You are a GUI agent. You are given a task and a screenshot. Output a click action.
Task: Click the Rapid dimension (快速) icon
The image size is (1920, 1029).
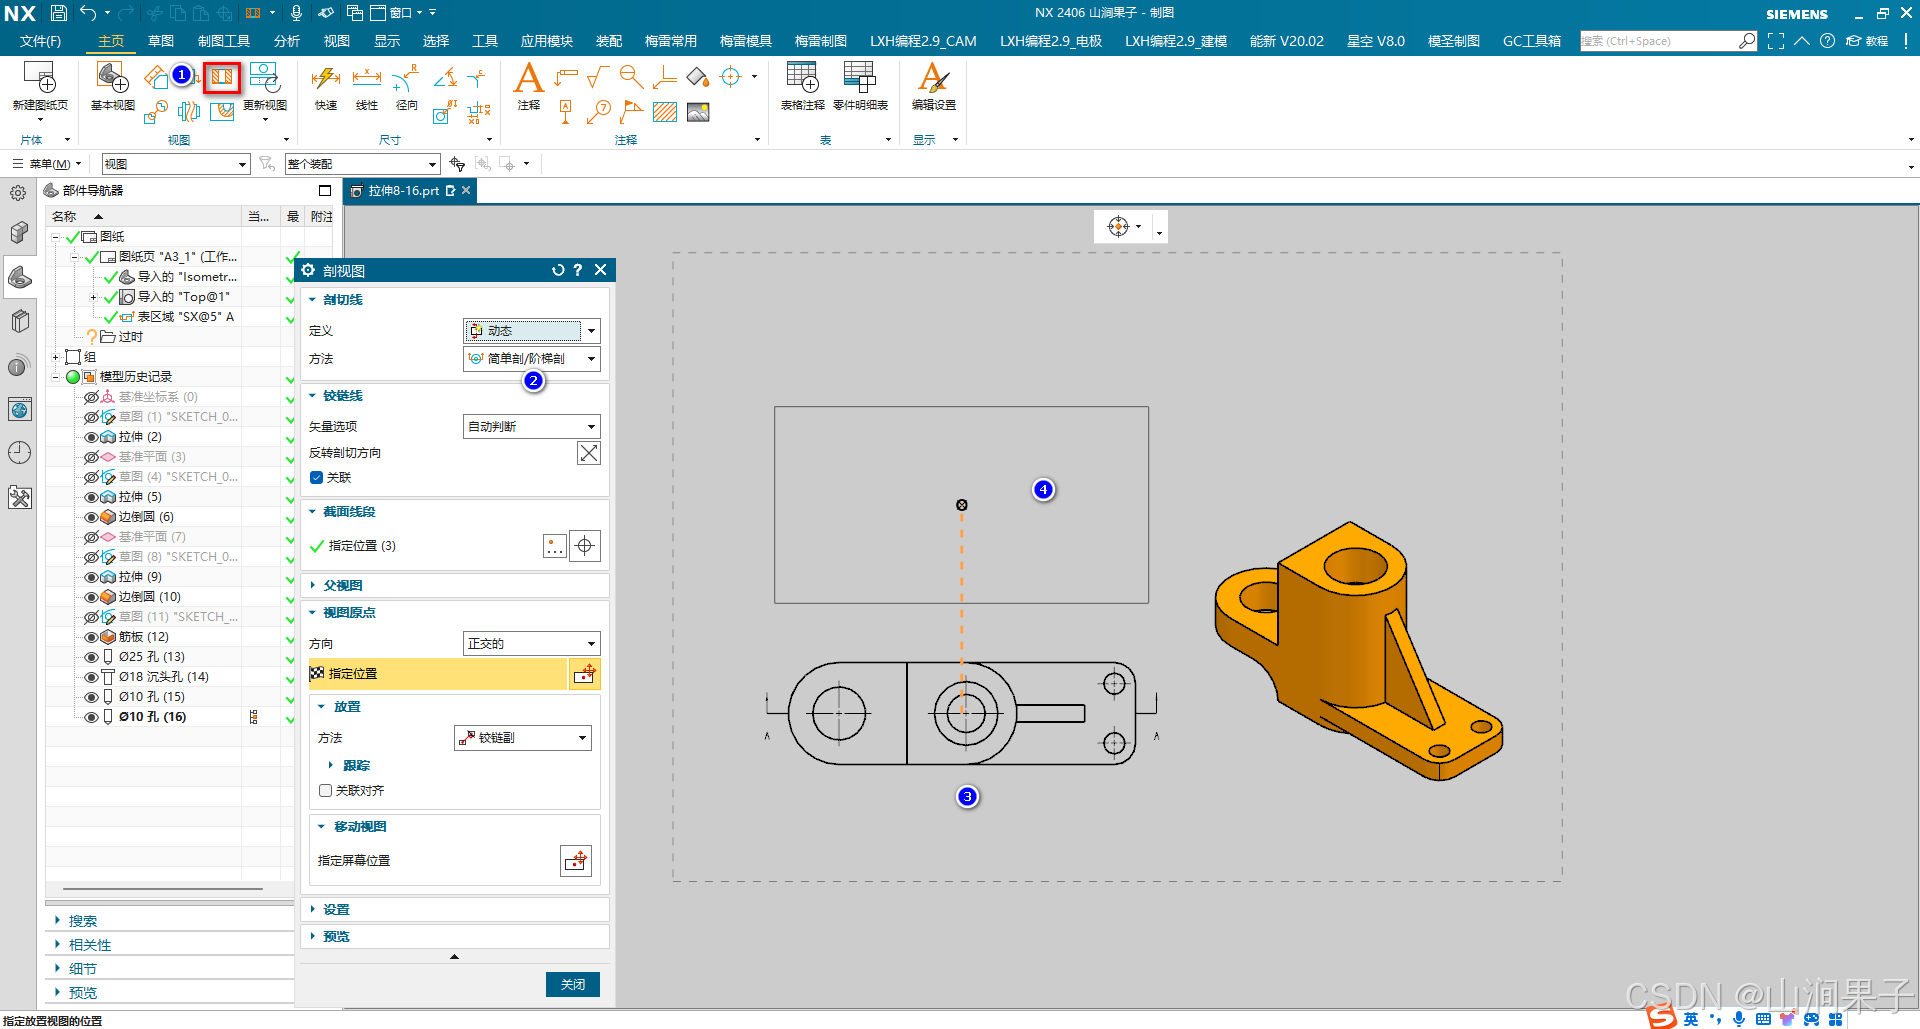click(x=326, y=78)
